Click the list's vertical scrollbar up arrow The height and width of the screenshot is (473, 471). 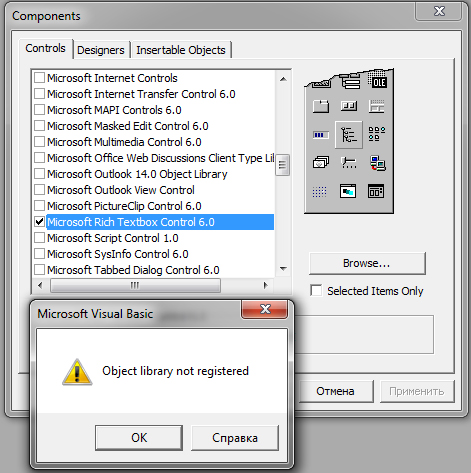[283, 79]
